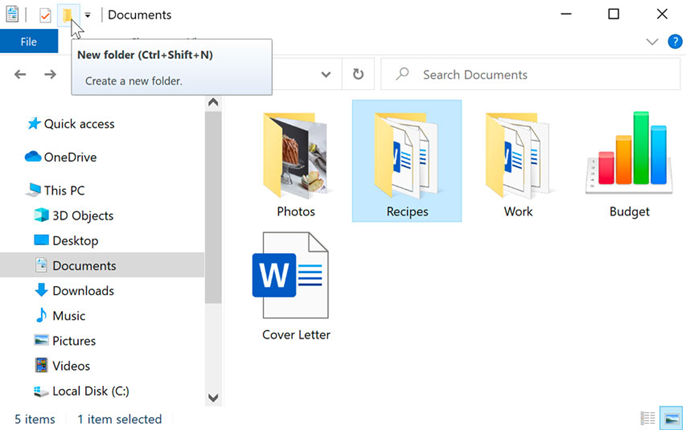Image resolution: width=686 pixels, height=430 pixels.
Task: Select Downloads in the navigation pane
Action: point(75,290)
